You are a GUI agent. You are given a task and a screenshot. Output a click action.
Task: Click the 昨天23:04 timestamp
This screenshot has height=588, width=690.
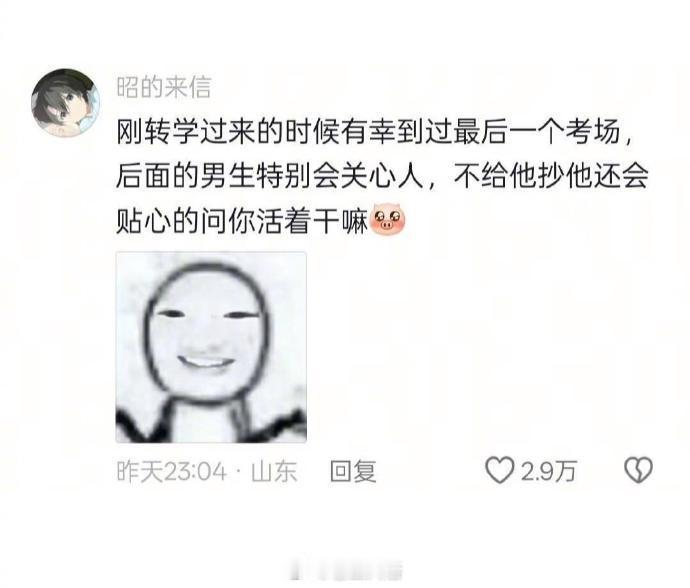tap(172, 471)
